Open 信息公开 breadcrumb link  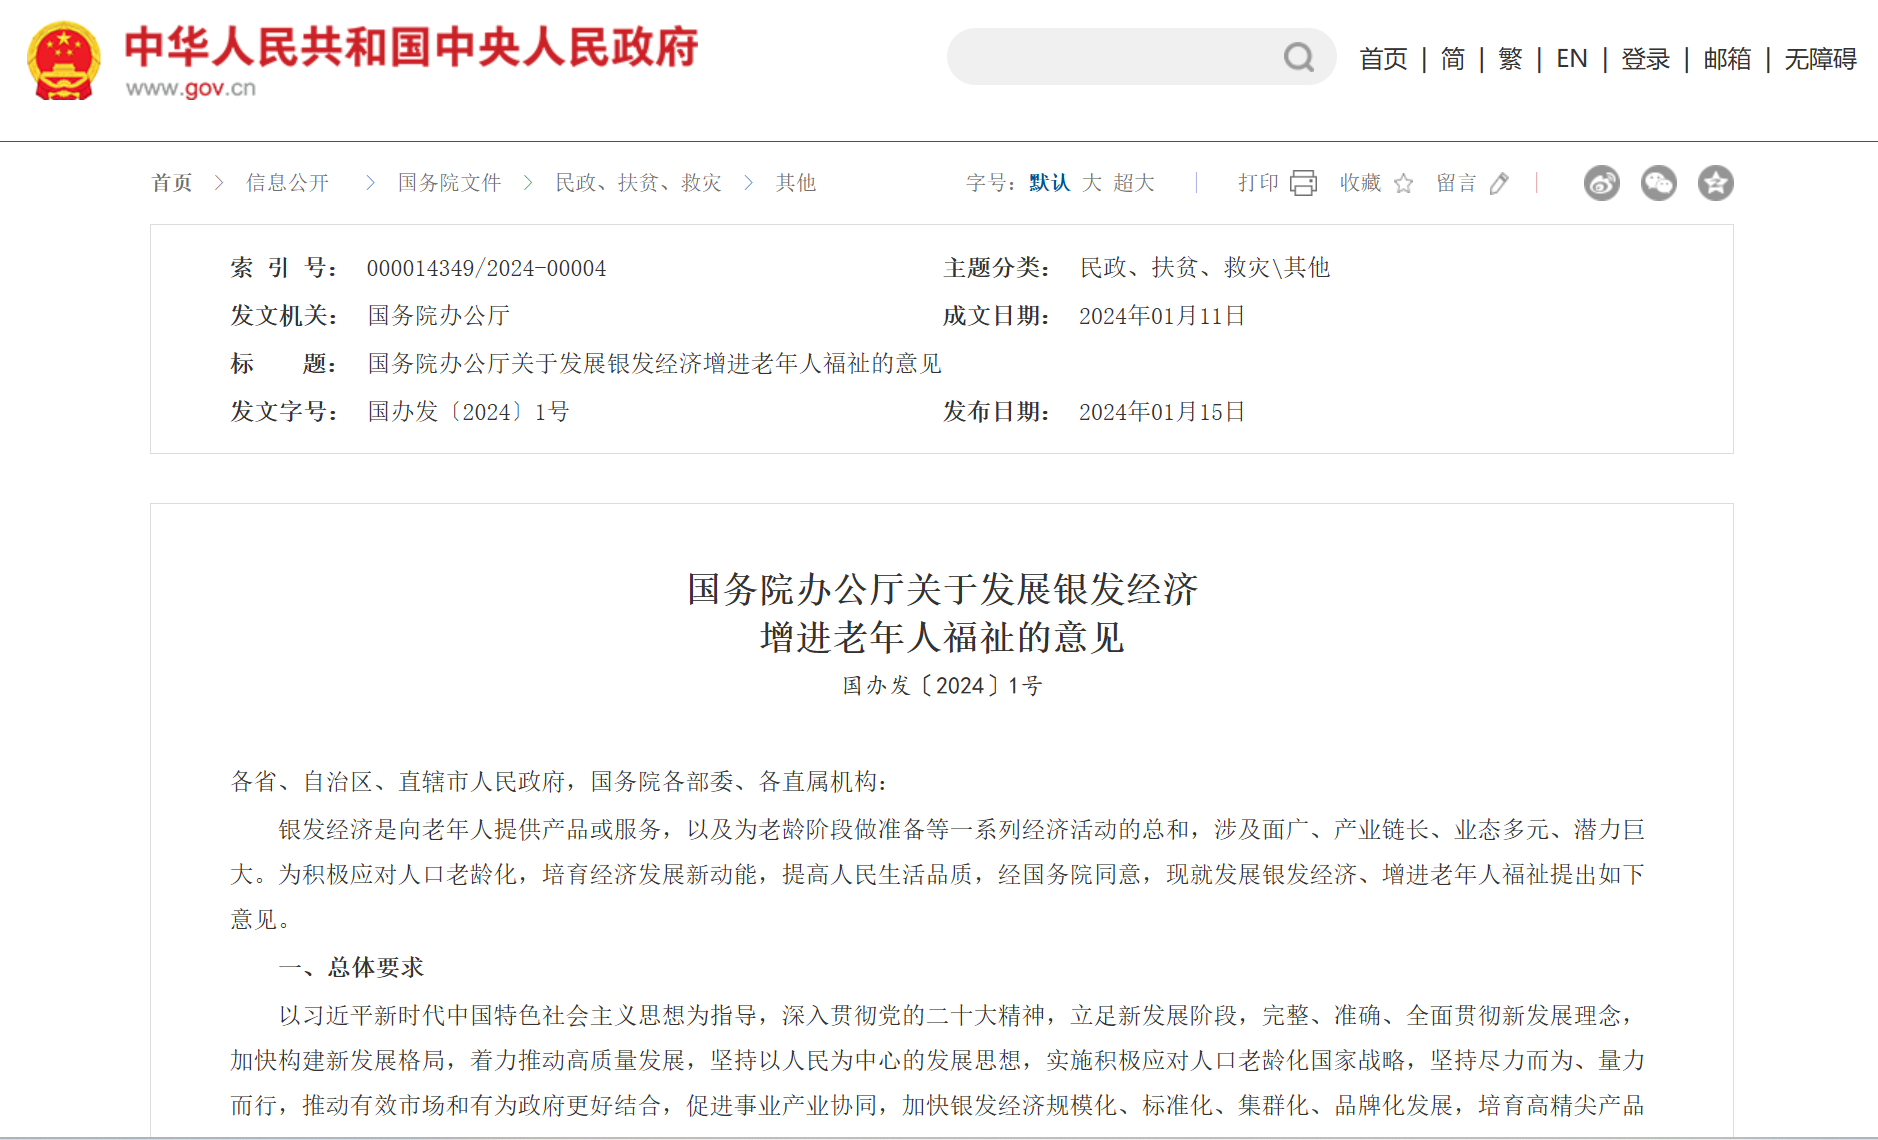tap(287, 183)
